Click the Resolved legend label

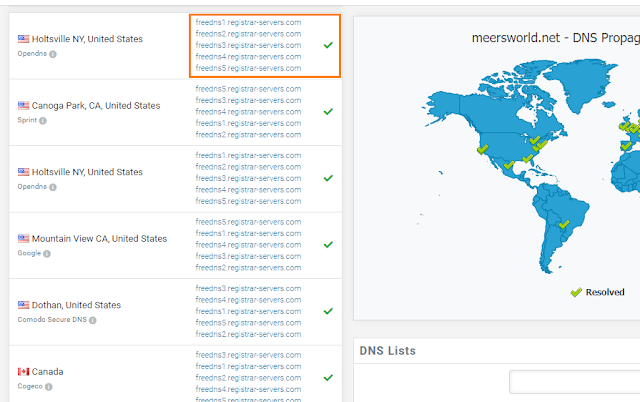[x=605, y=292]
